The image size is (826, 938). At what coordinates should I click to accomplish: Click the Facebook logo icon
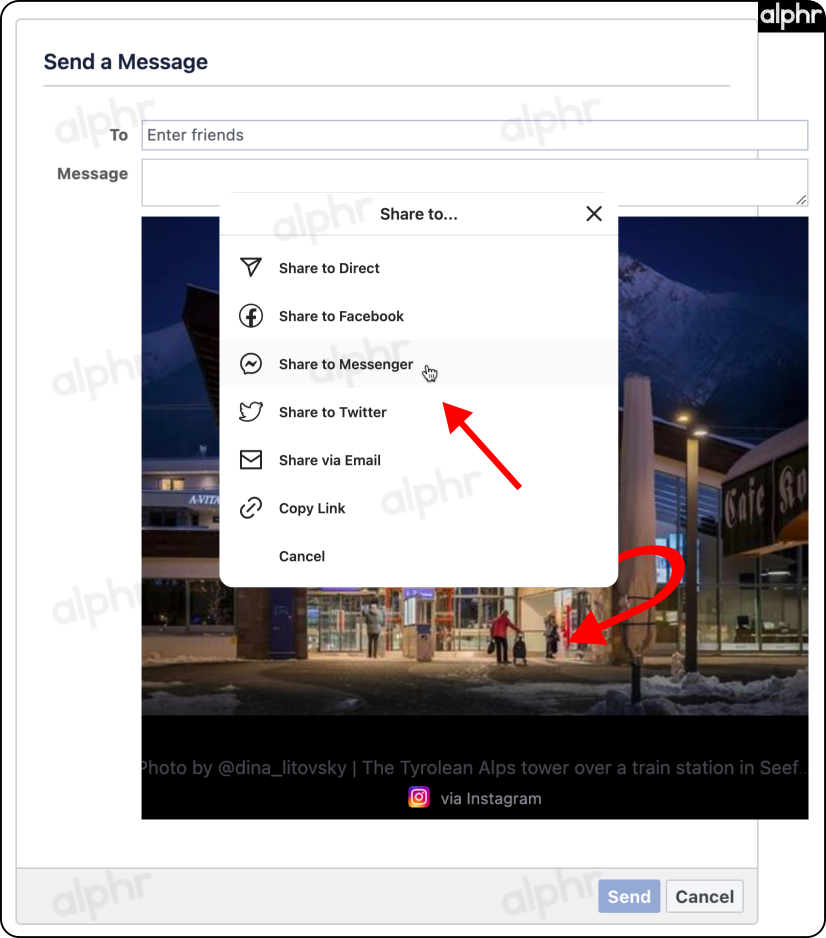(251, 316)
